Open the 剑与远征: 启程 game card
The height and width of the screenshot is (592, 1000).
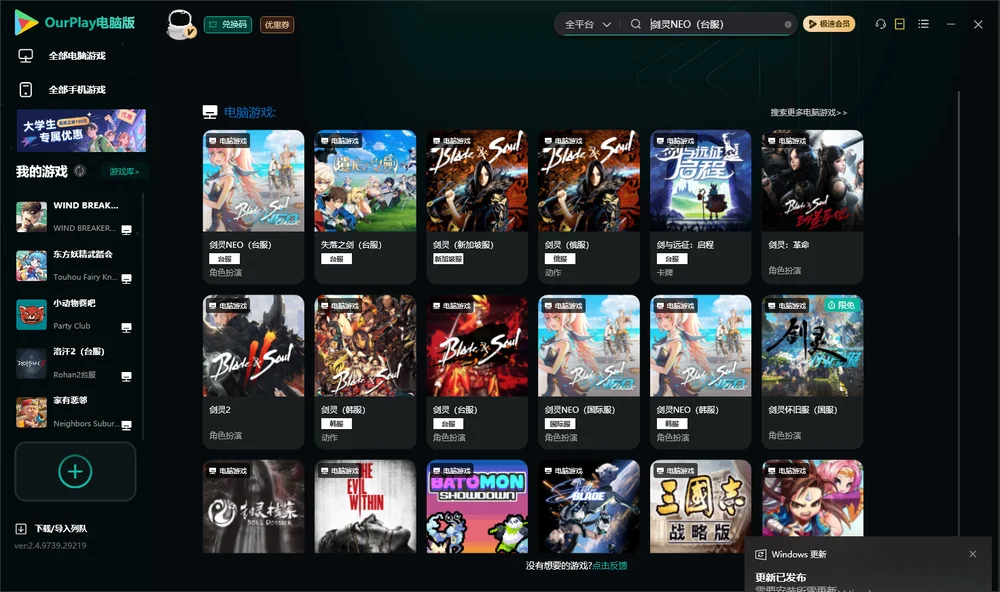click(701, 207)
